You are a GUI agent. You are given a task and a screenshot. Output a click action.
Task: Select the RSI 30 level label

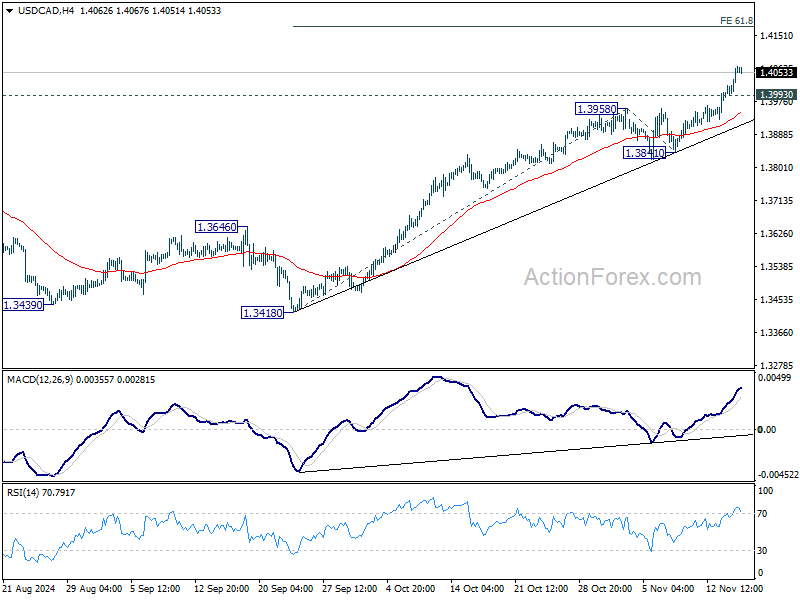tap(762, 551)
